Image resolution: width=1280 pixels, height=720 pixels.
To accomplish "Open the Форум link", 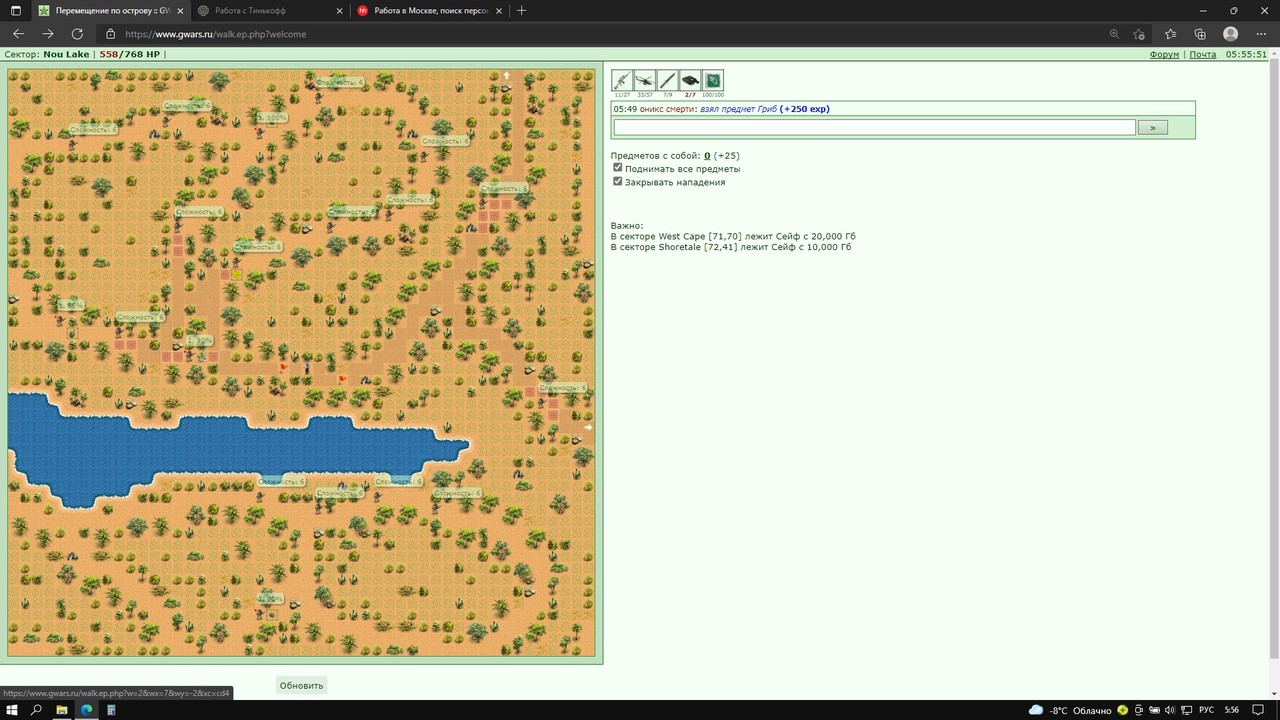I will click(x=1164, y=54).
